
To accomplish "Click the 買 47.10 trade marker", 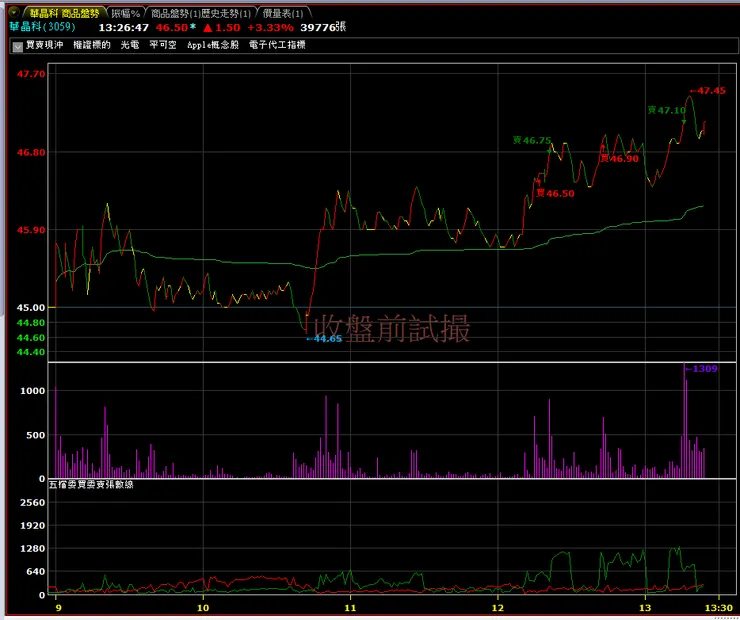I will [x=666, y=110].
